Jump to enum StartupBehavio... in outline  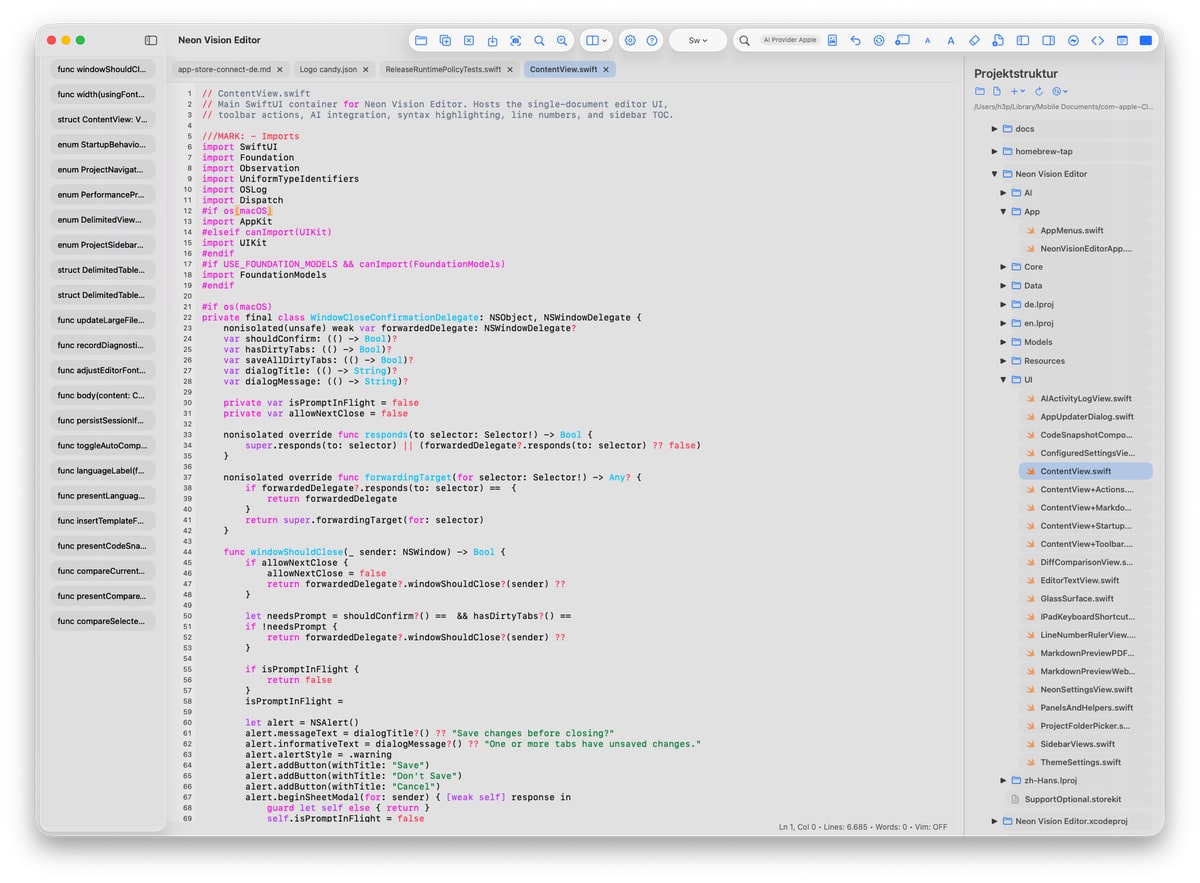[x=103, y=144]
